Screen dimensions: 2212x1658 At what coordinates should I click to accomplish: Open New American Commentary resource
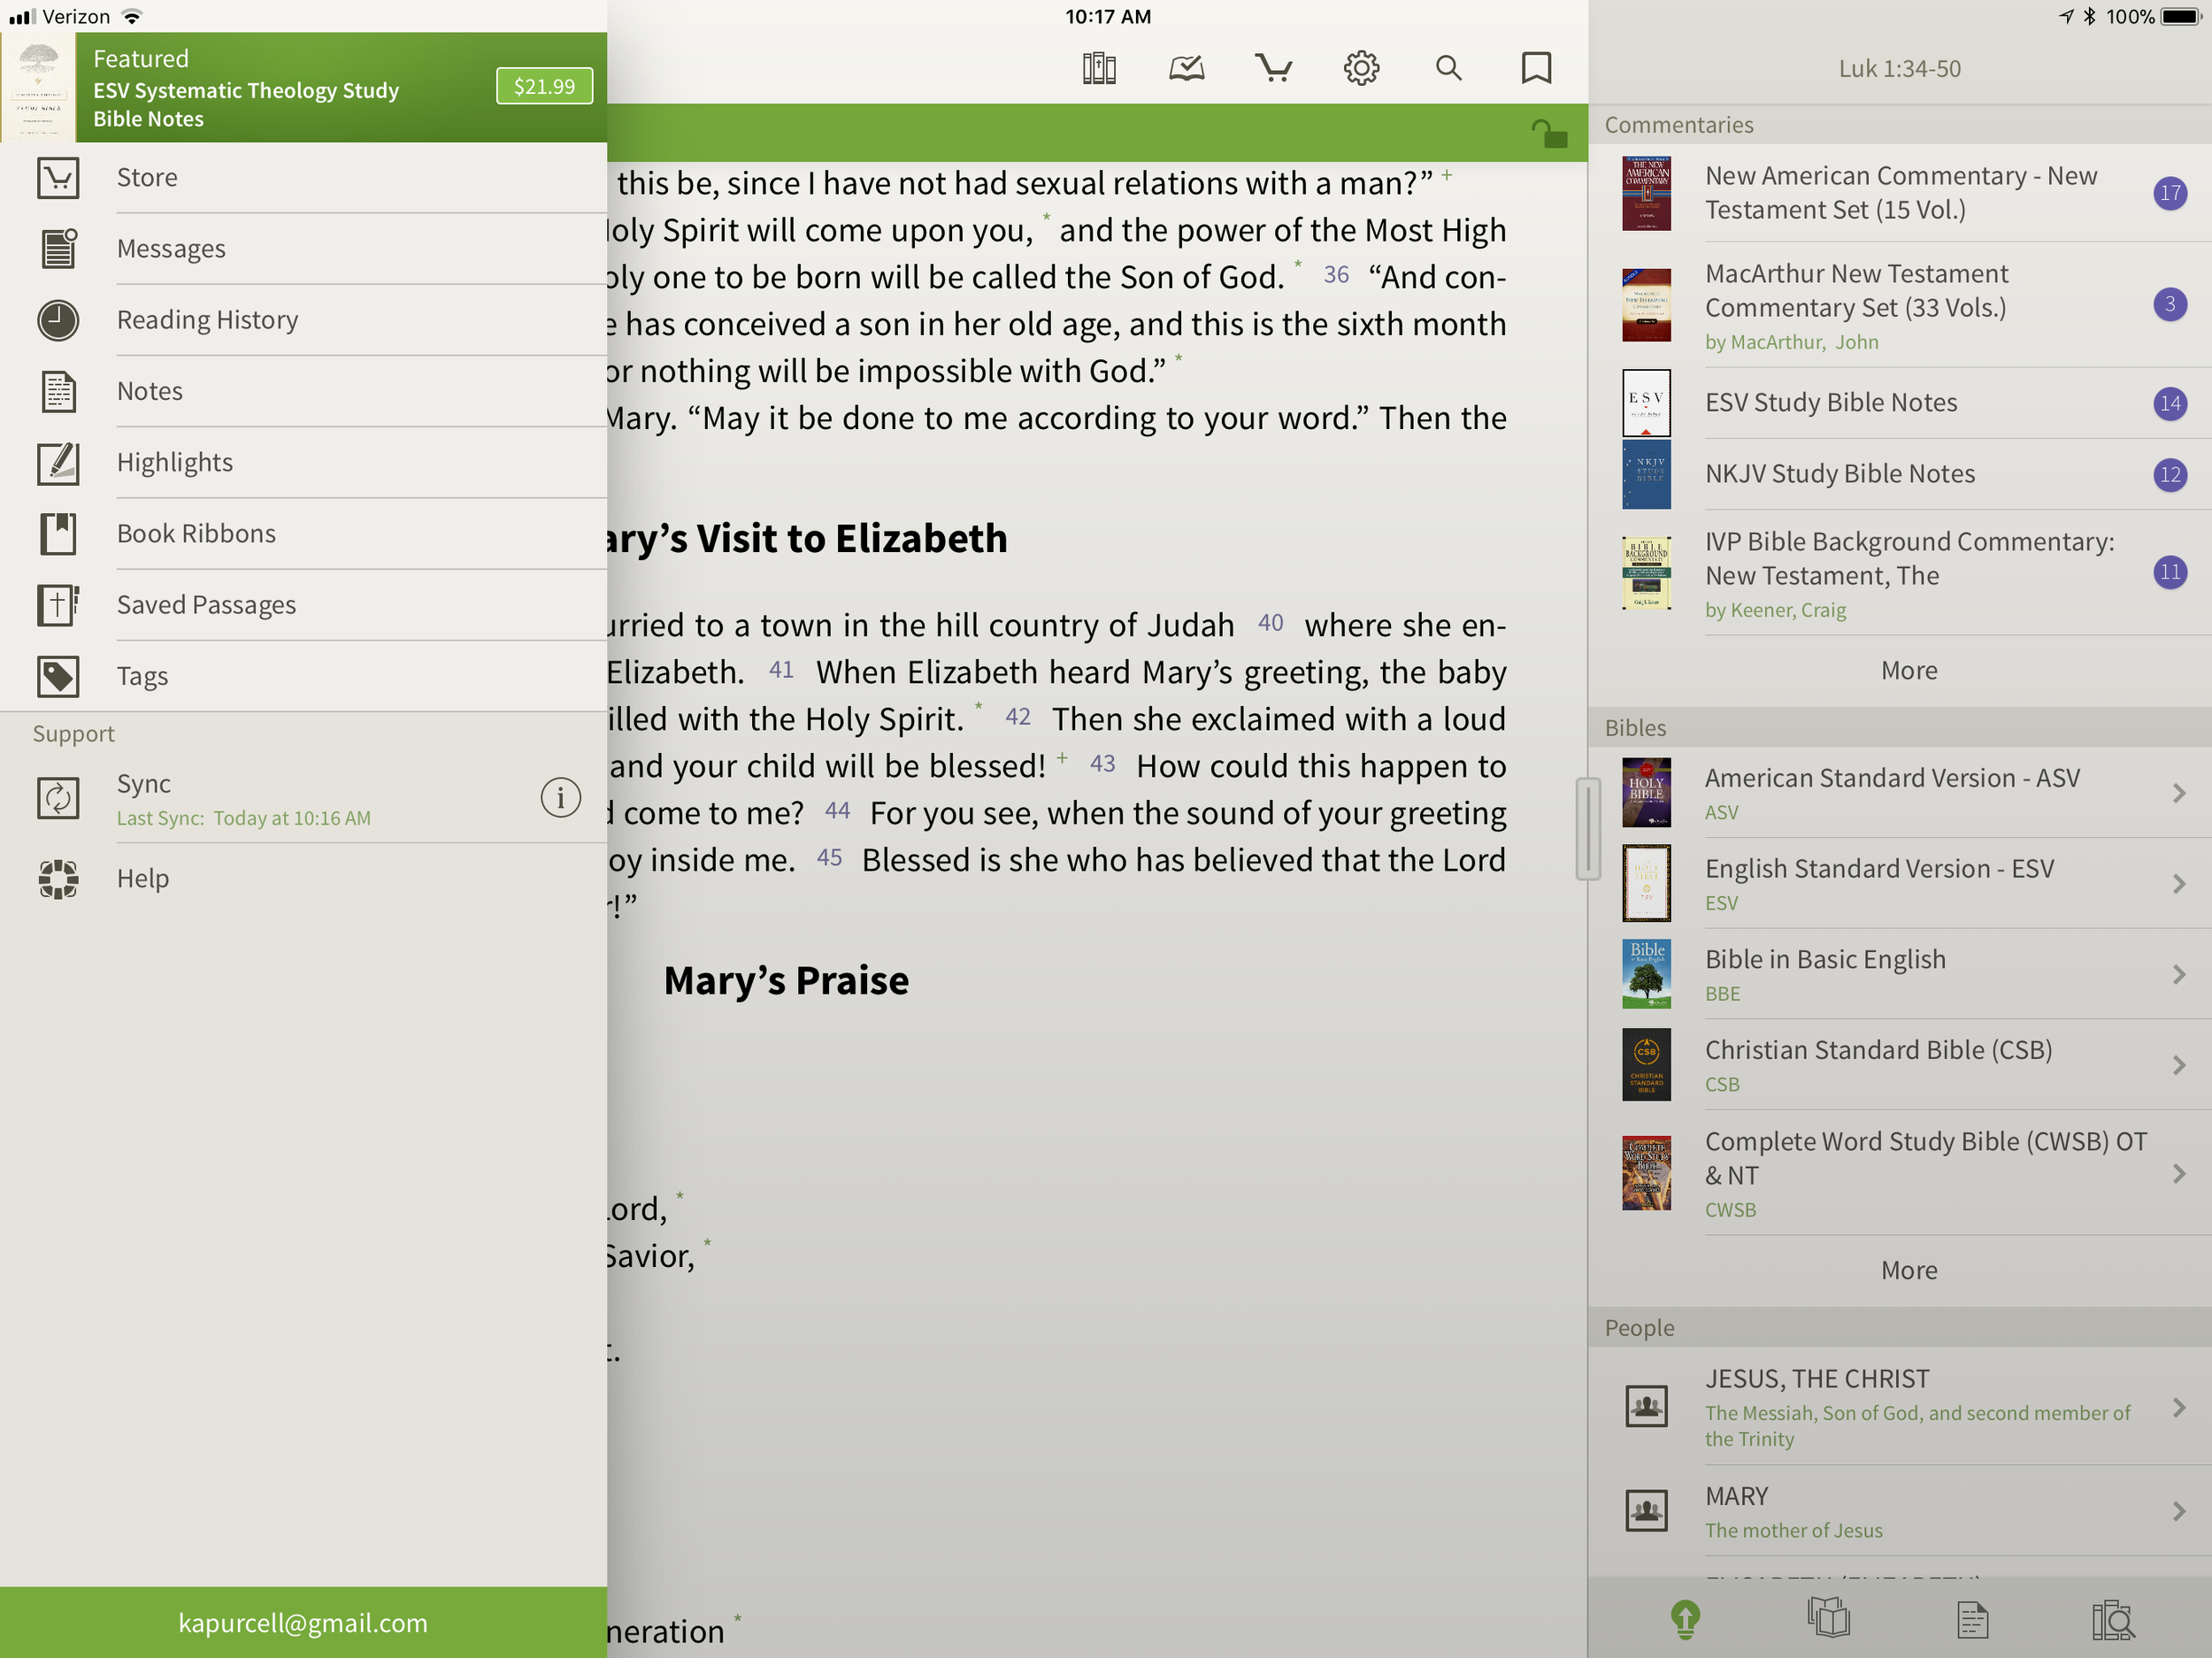(x=1899, y=193)
